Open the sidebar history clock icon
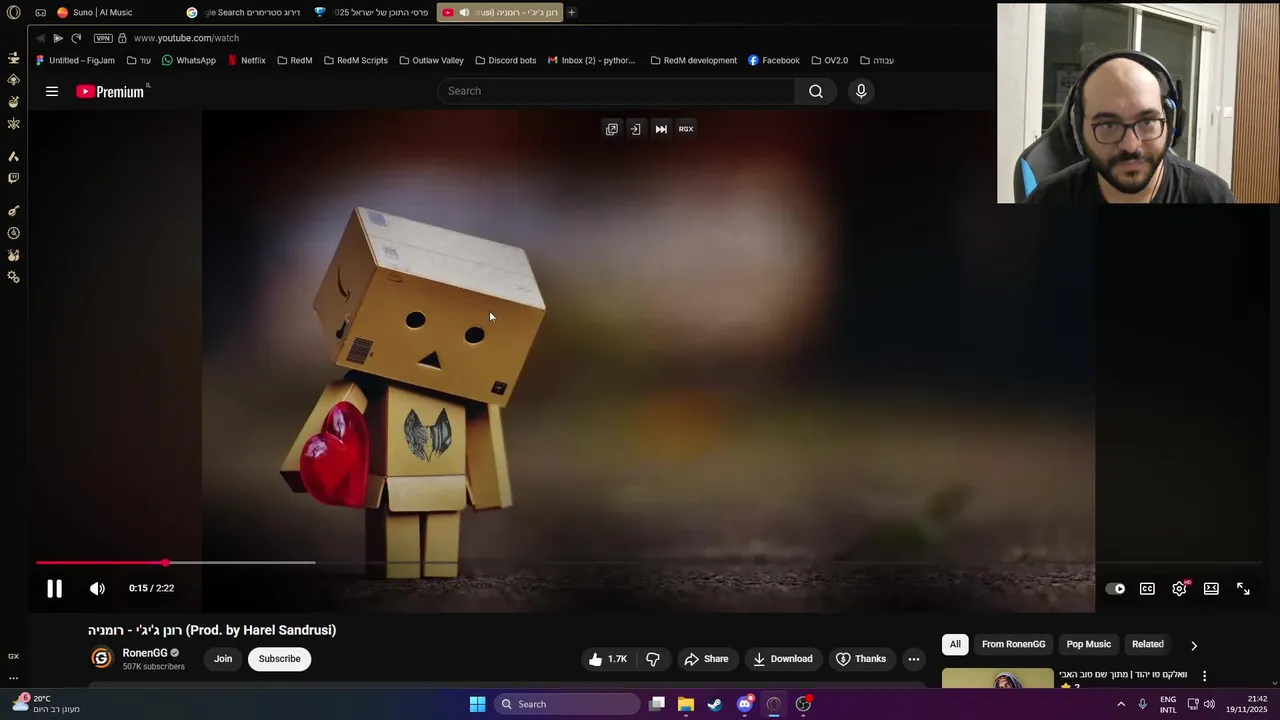 [13, 233]
